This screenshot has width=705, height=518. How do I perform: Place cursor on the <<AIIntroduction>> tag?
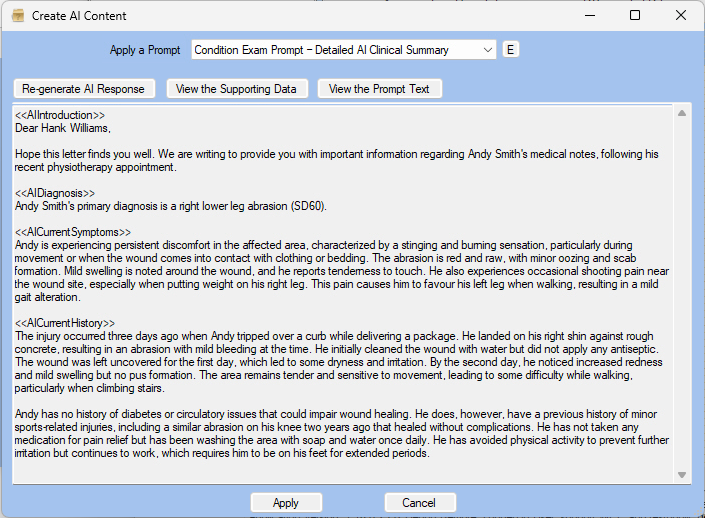click(60, 115)
